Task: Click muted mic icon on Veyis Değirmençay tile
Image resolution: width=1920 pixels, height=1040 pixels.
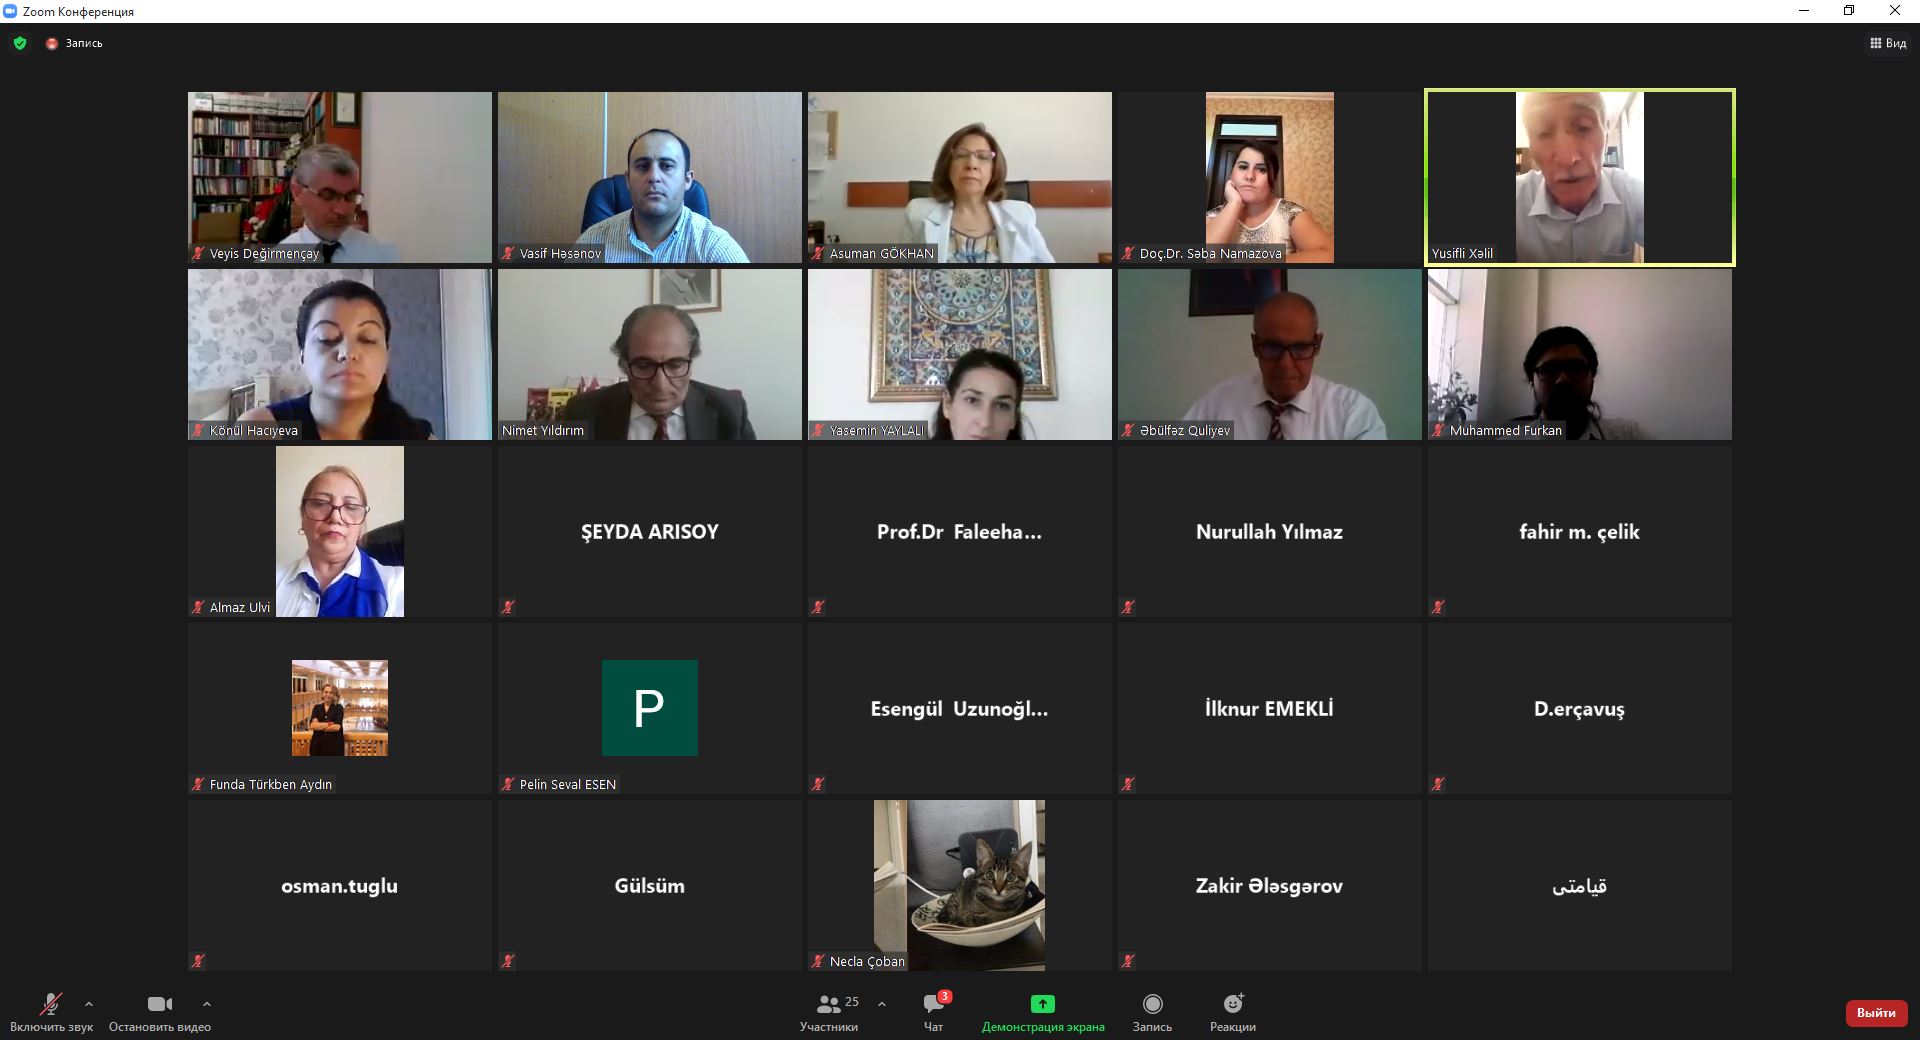Action: pos(198,254)
